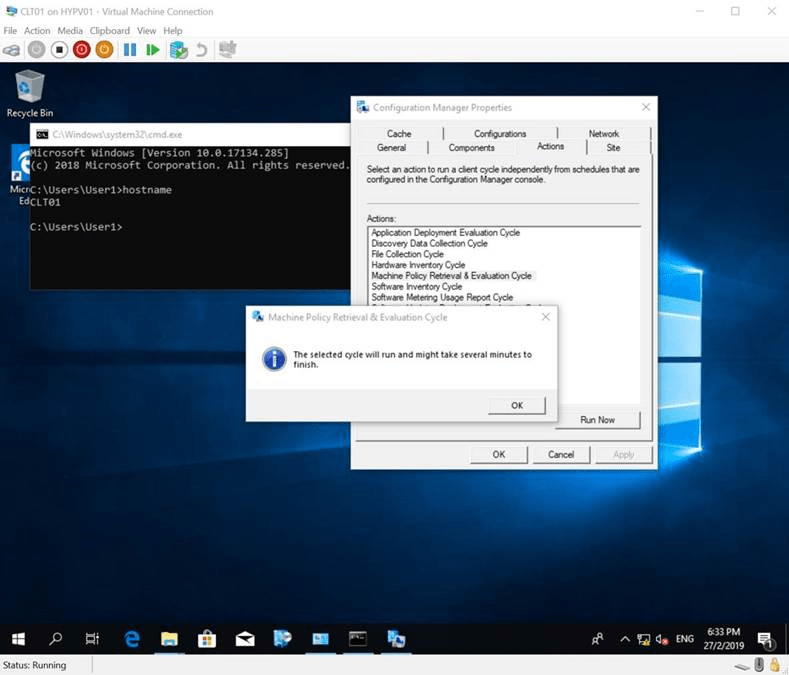789x675 pixels.
Task: Pause the virtual machine from toolbar
Action: pyautogui.click(x=130, y=49)
